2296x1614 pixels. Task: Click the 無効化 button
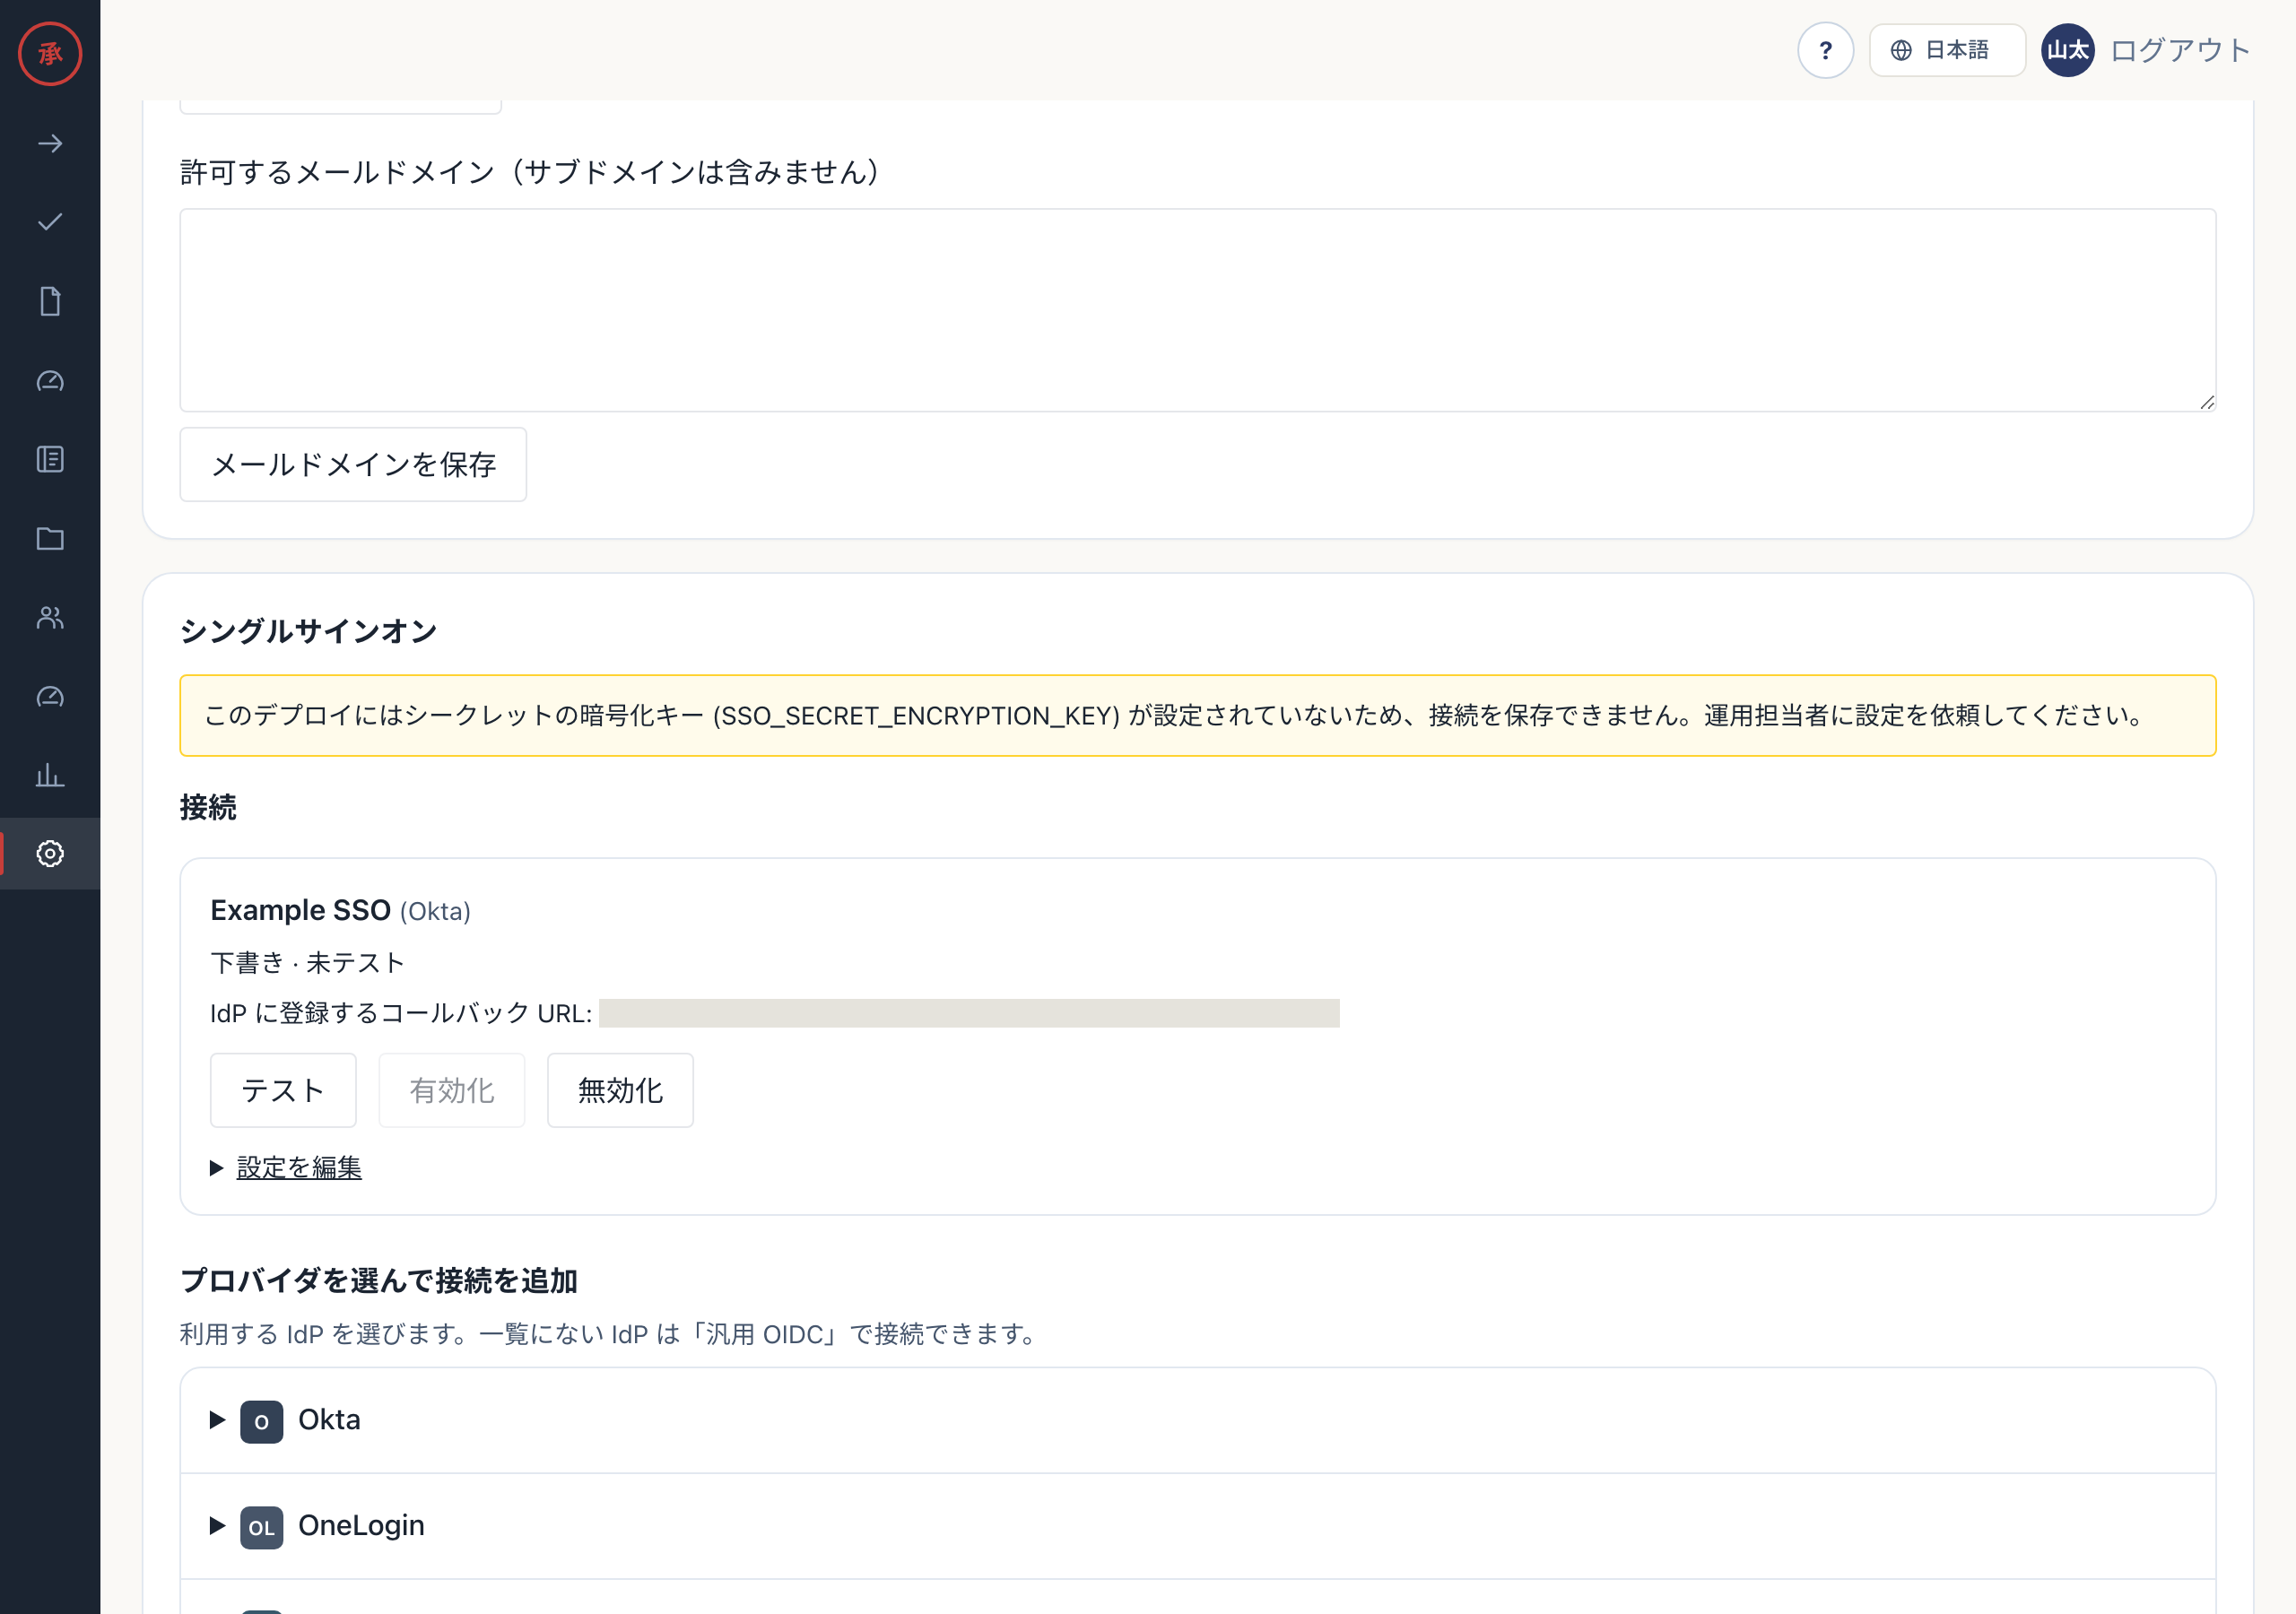click(620, 1090)
